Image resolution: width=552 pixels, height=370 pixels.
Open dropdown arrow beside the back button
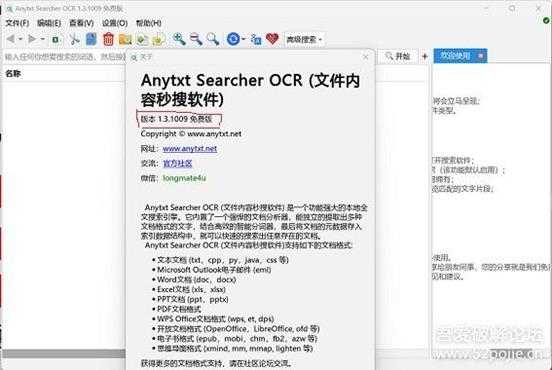(20, 39)
